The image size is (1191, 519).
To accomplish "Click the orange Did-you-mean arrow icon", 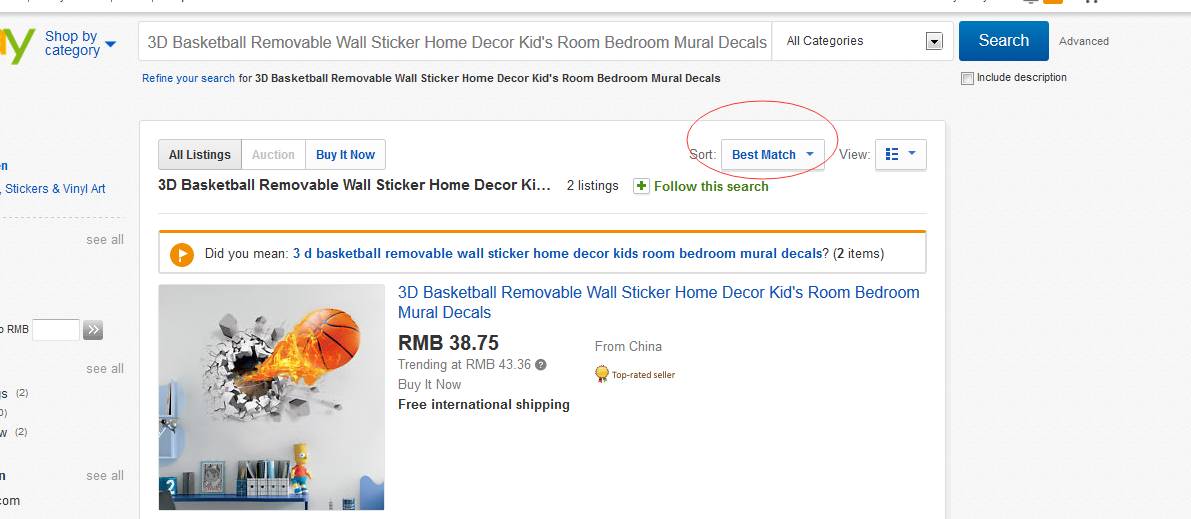I will (x=182, y=254).
